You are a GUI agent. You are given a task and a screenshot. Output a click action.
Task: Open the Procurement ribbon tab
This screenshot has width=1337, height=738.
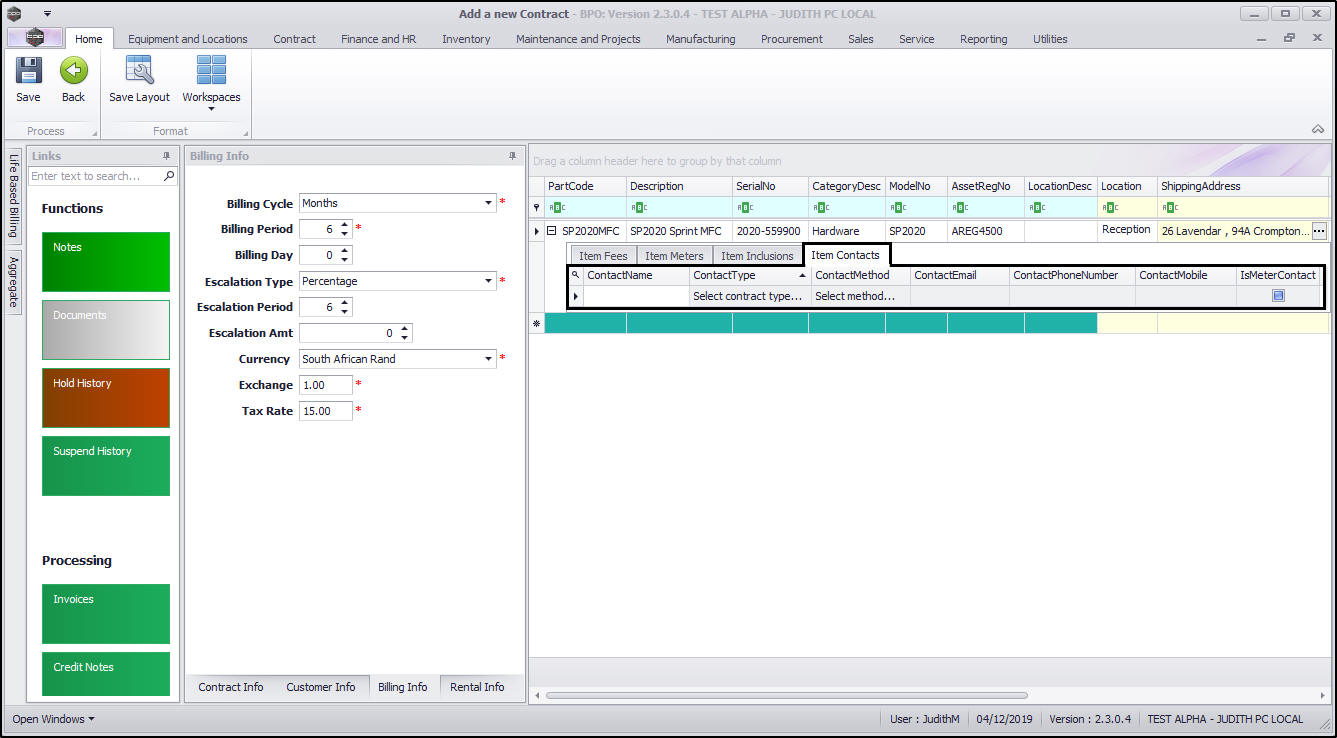pyautogui.click(x=791, y=39)
